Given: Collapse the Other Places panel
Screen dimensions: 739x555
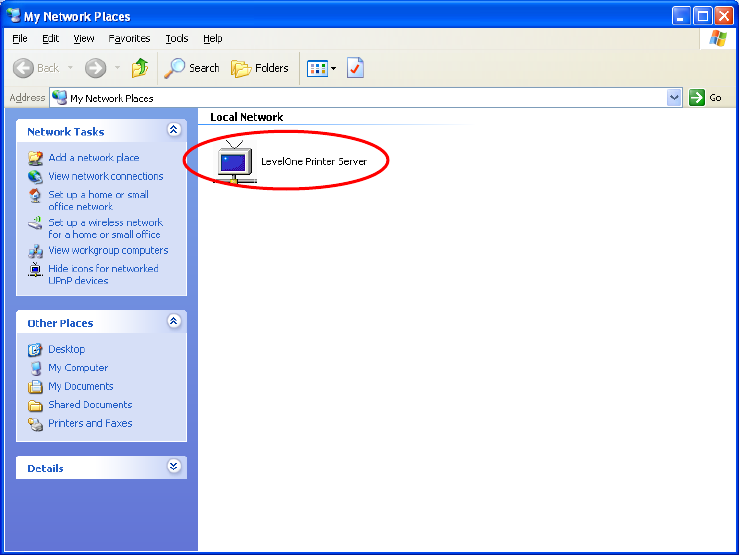Looking at the screenshot, I should click(174, 321).
